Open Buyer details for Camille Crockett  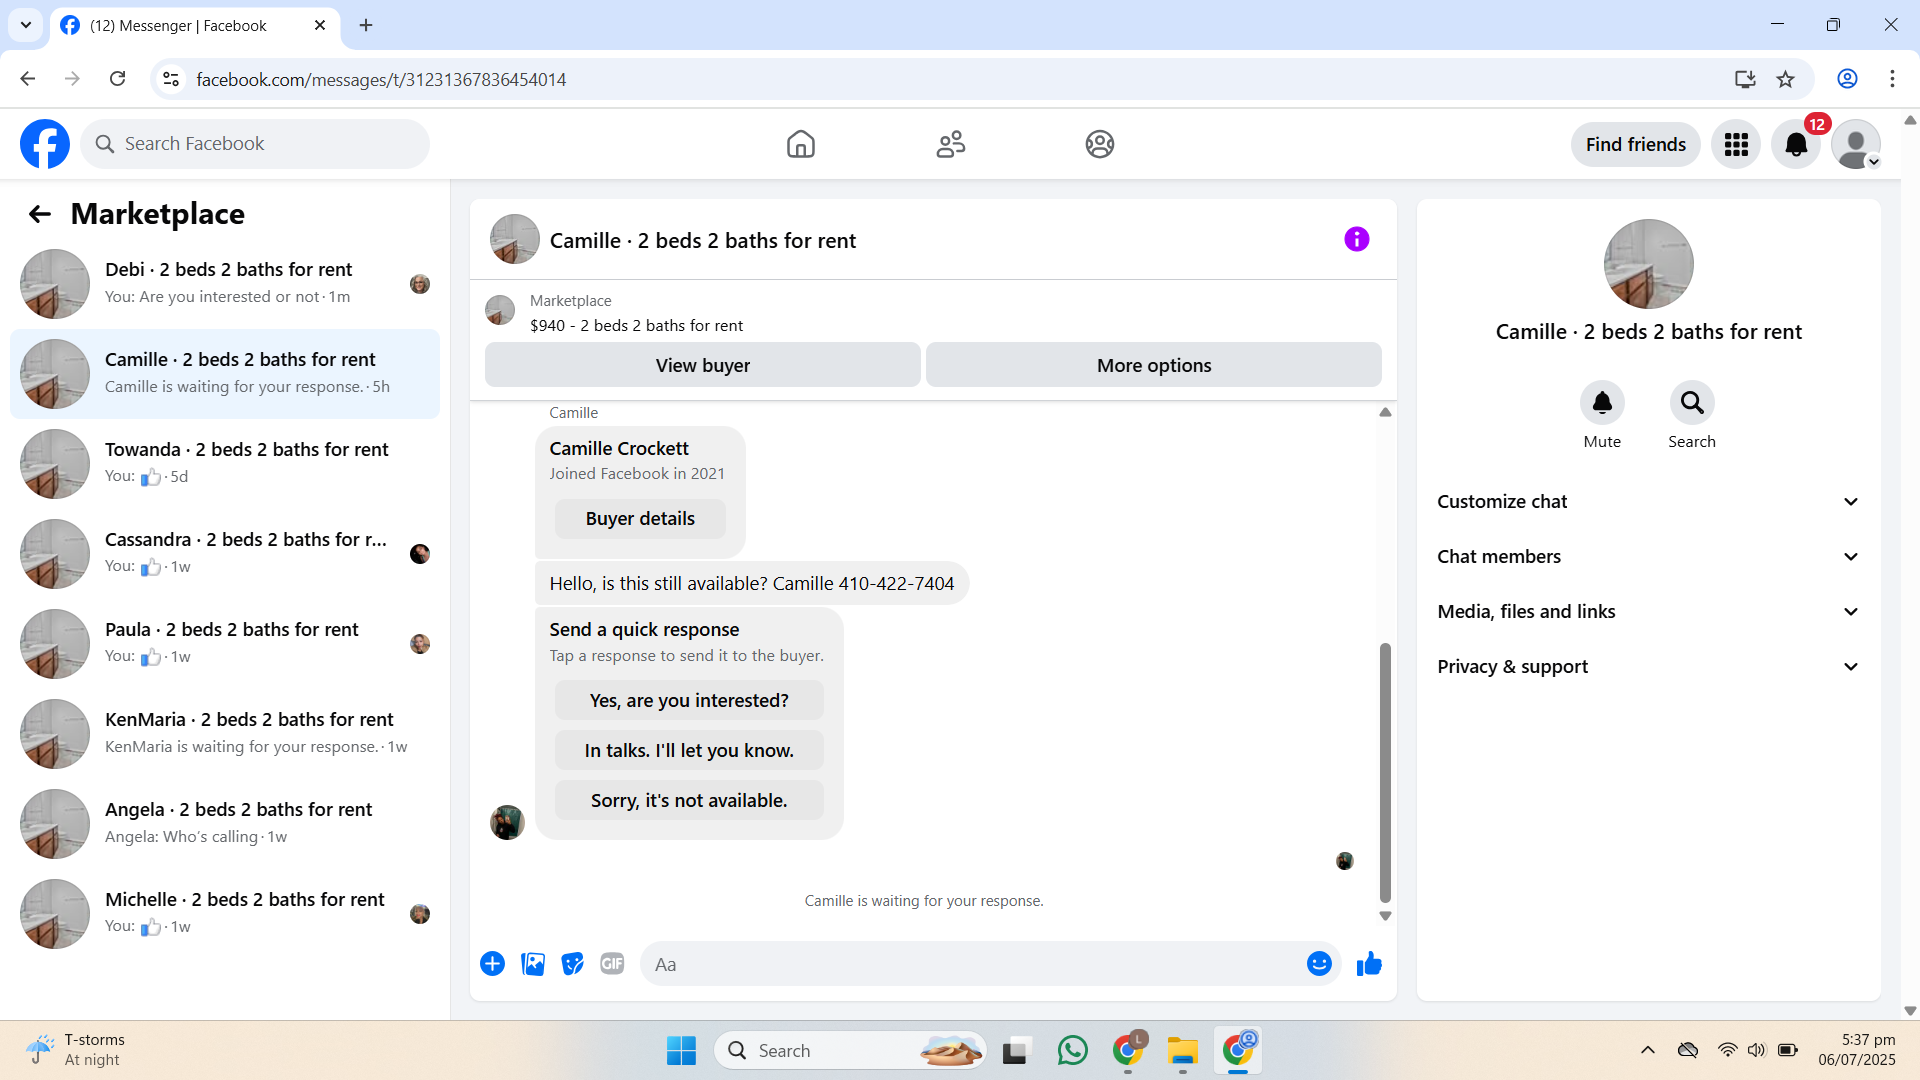pyautogui.click(x=640, y=519)
